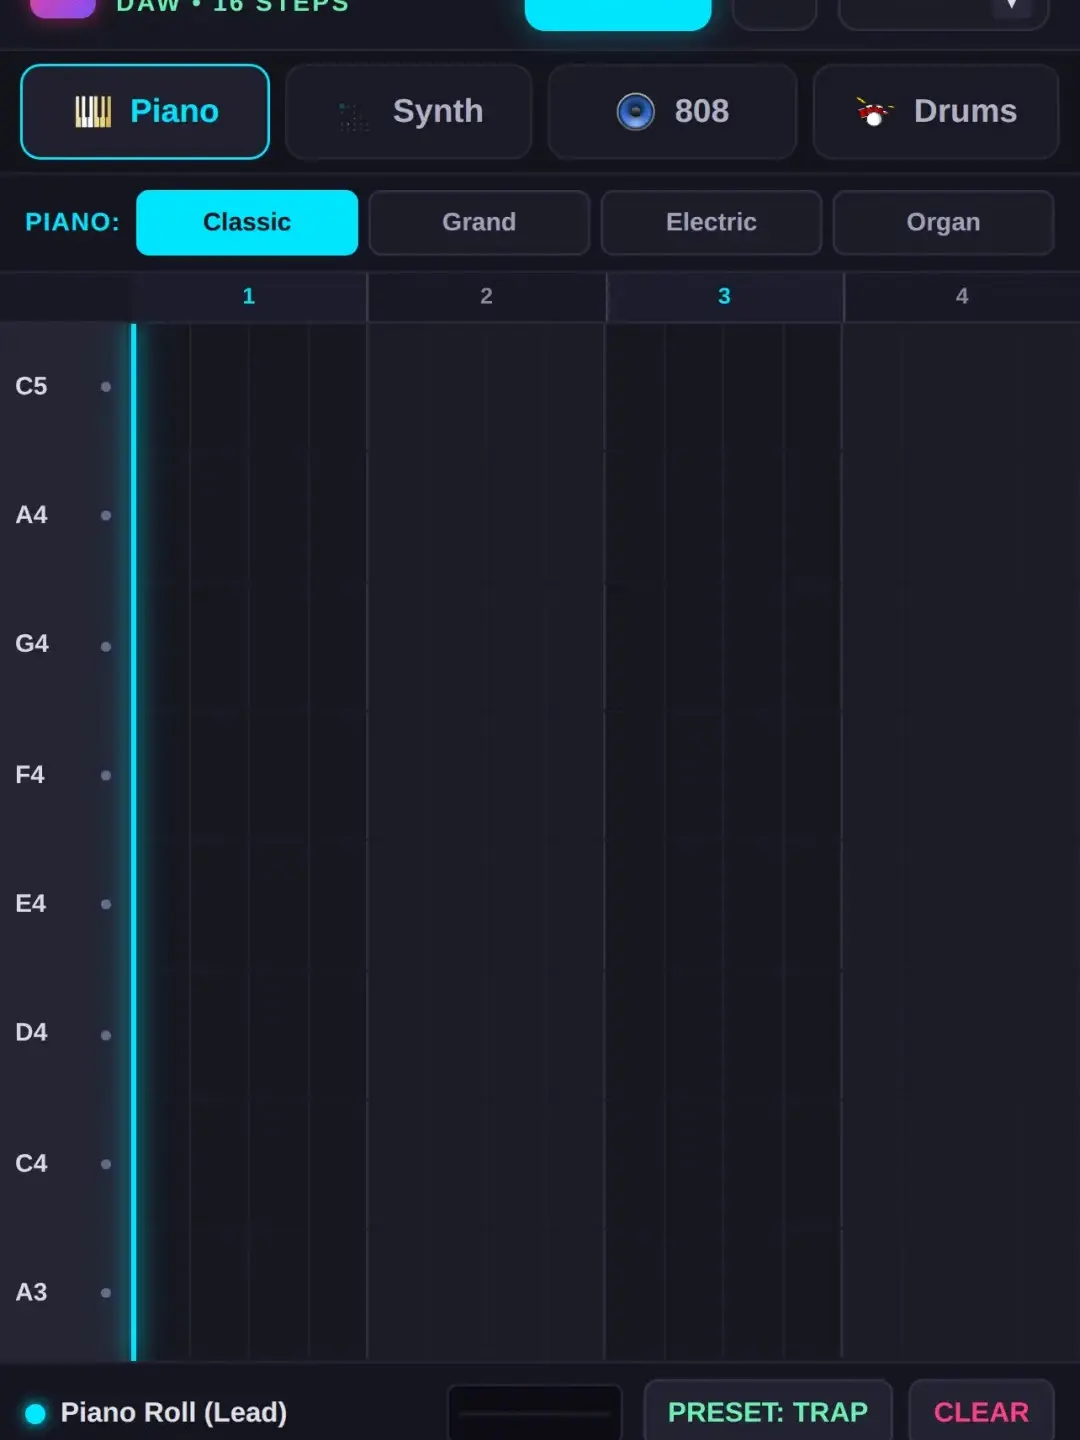Screen dimensions: 1080x1440
Task: Switch to the Grand piano sound
Action: (479, 222)
